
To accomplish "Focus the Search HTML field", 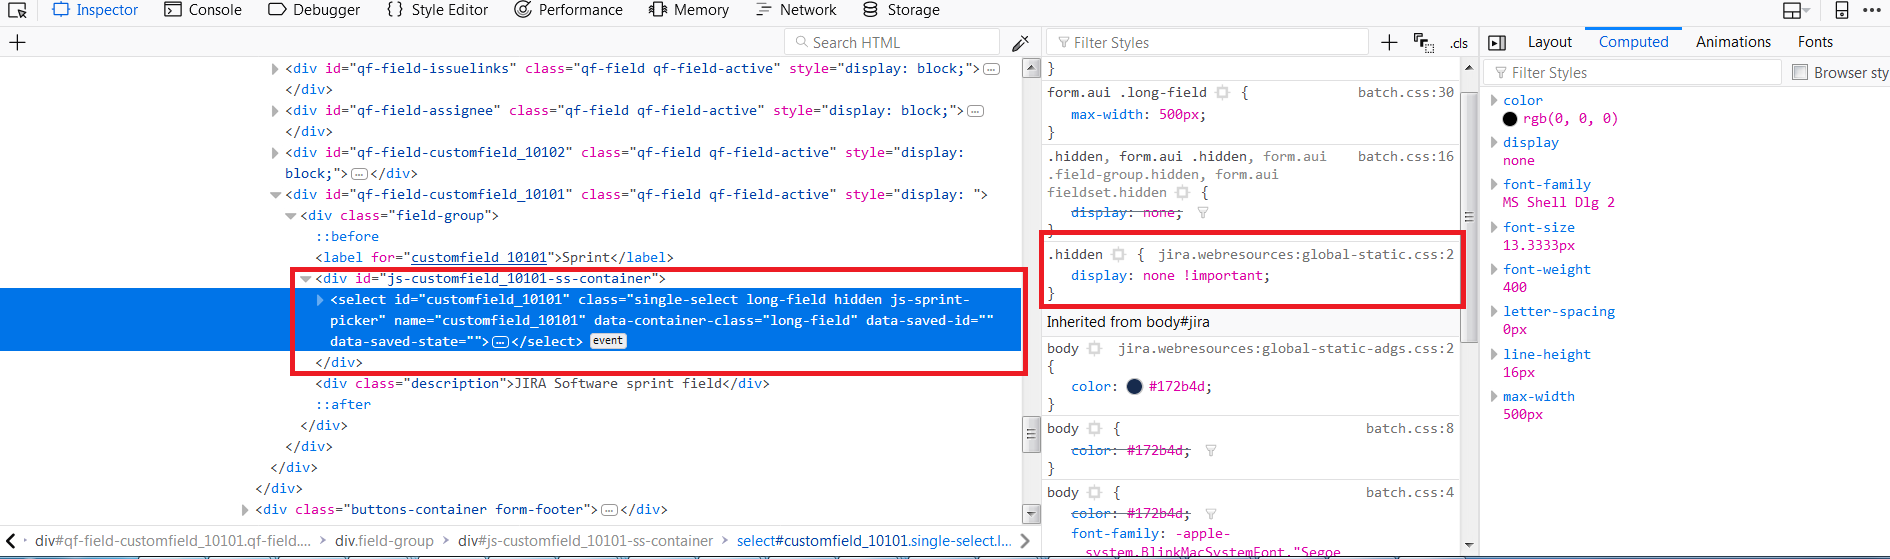I will pos(892,42).
